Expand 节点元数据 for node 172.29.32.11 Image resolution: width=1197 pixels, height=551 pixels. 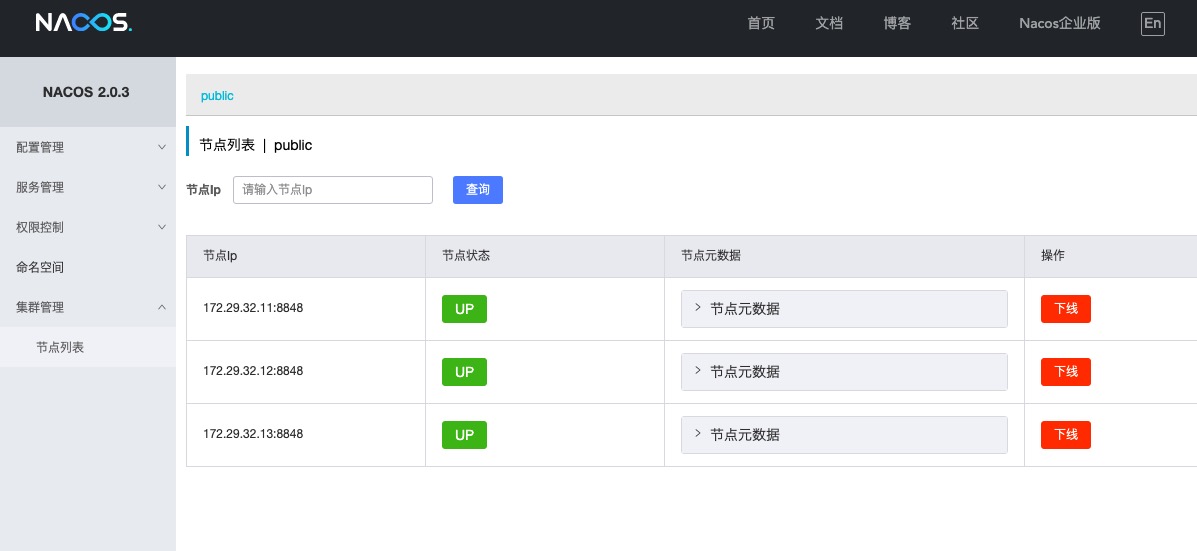coord(844,309)
